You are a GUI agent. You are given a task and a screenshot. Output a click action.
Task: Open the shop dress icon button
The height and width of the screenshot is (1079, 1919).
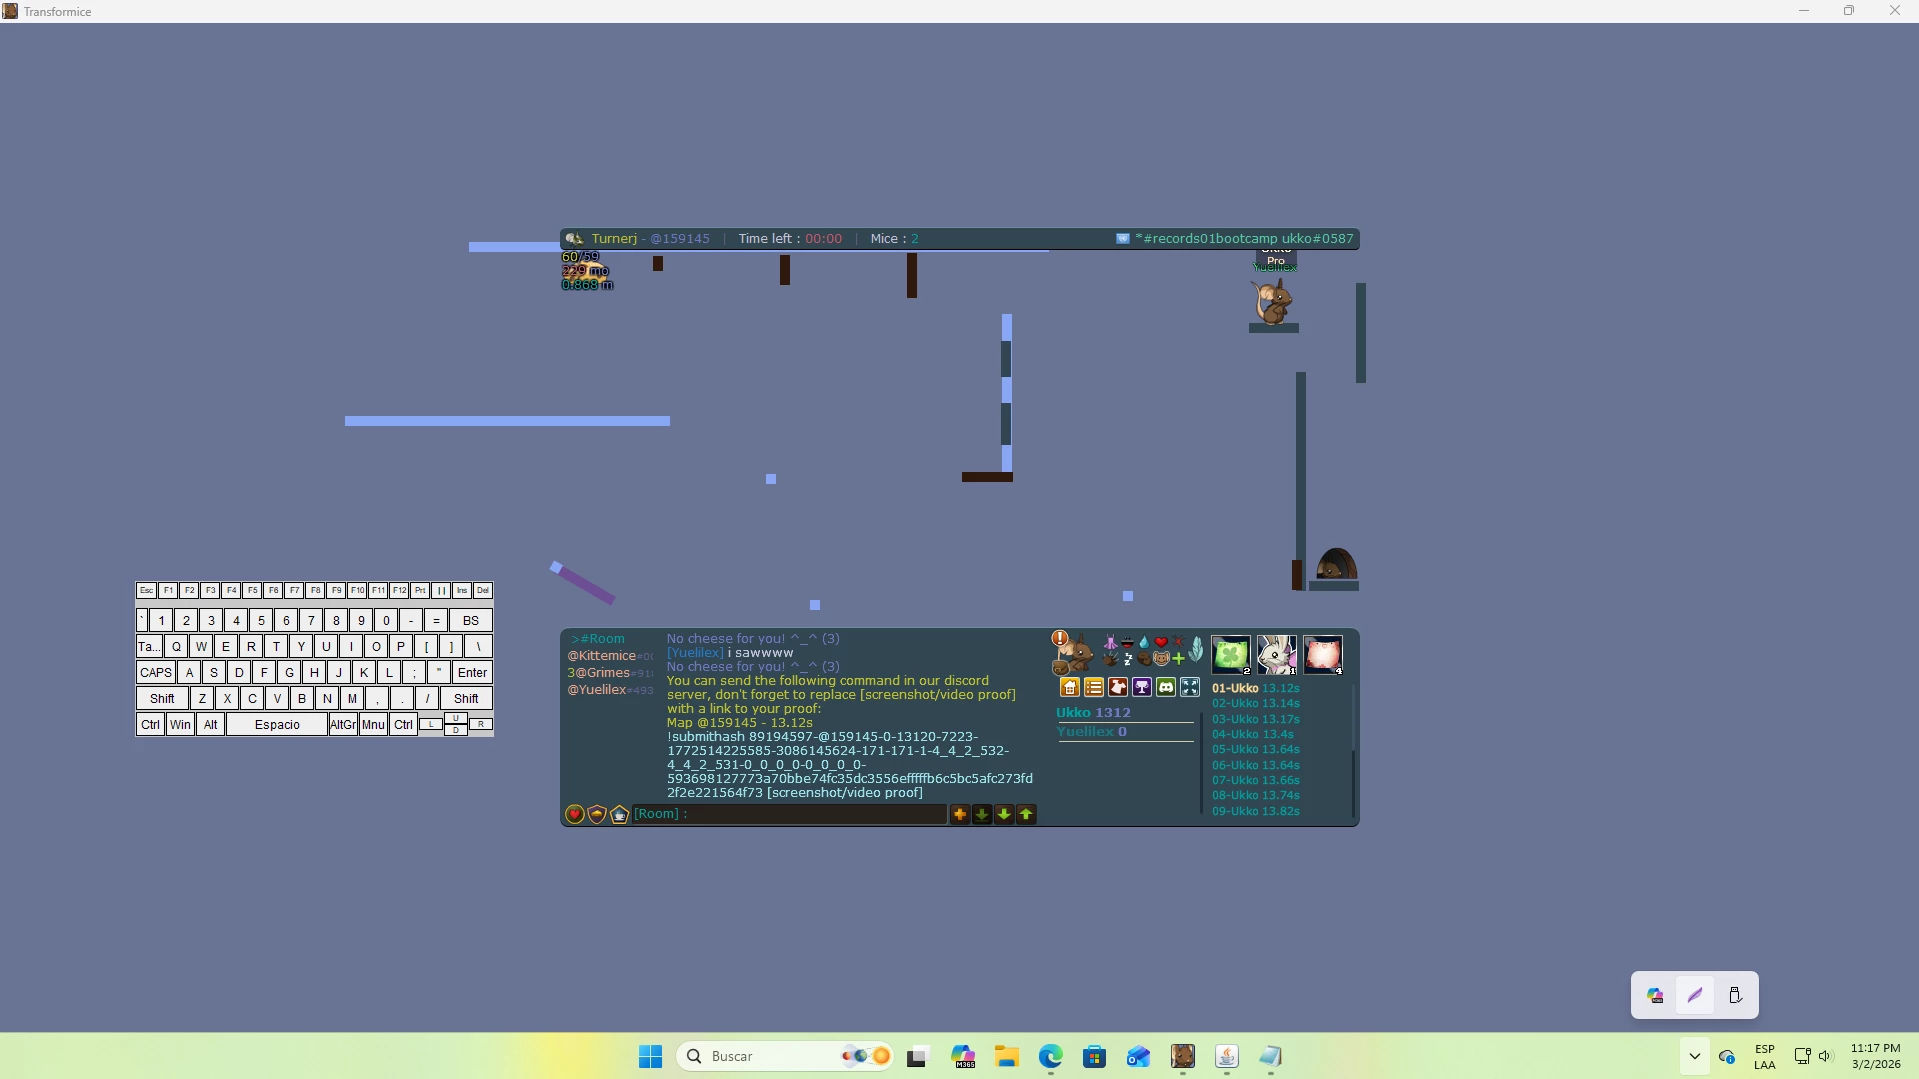pyautogui.click(x=1118, y=687)
